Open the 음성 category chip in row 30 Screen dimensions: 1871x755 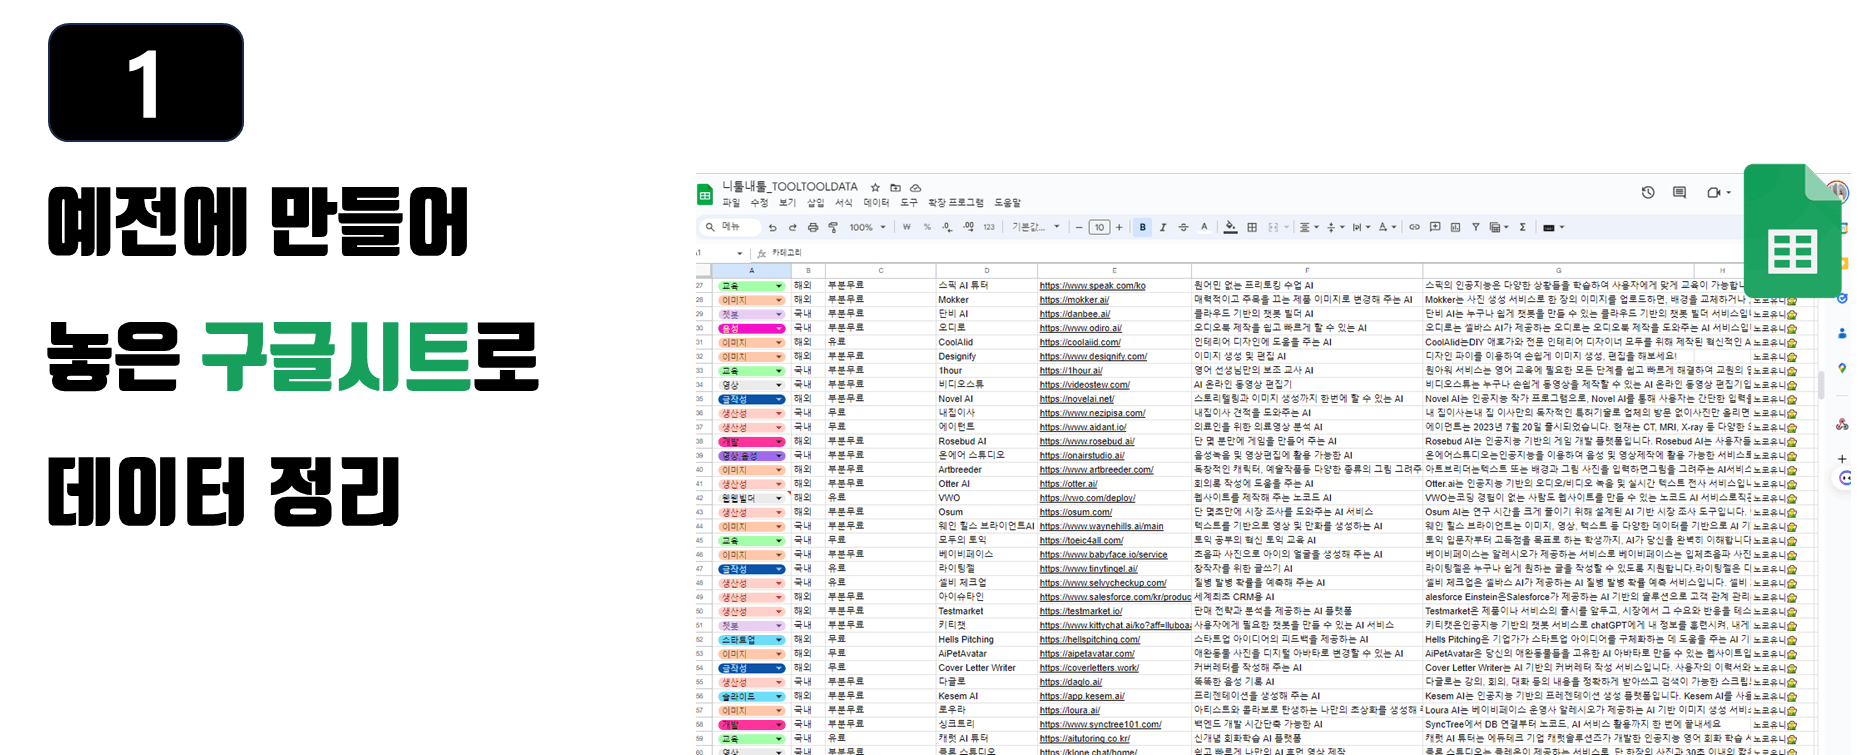[x=752, y=328]
